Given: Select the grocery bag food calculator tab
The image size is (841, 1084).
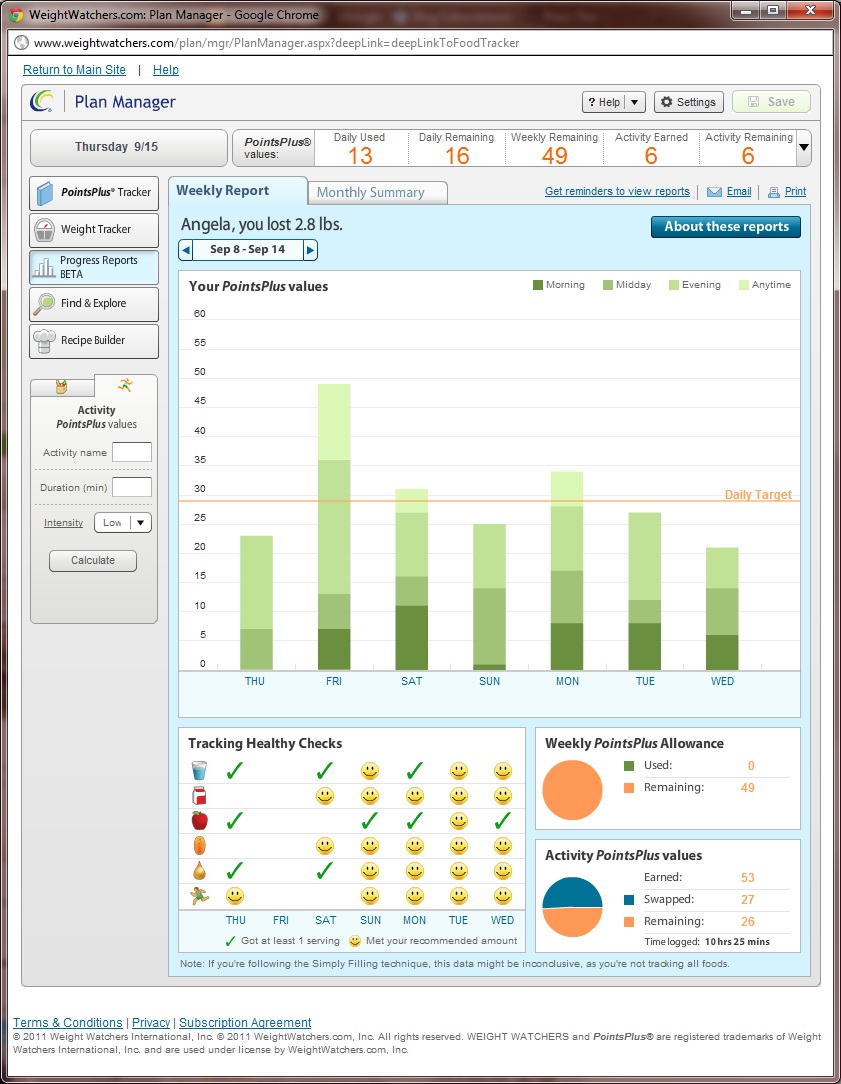Looking at the screenshot, I should (x=61, y=387).
